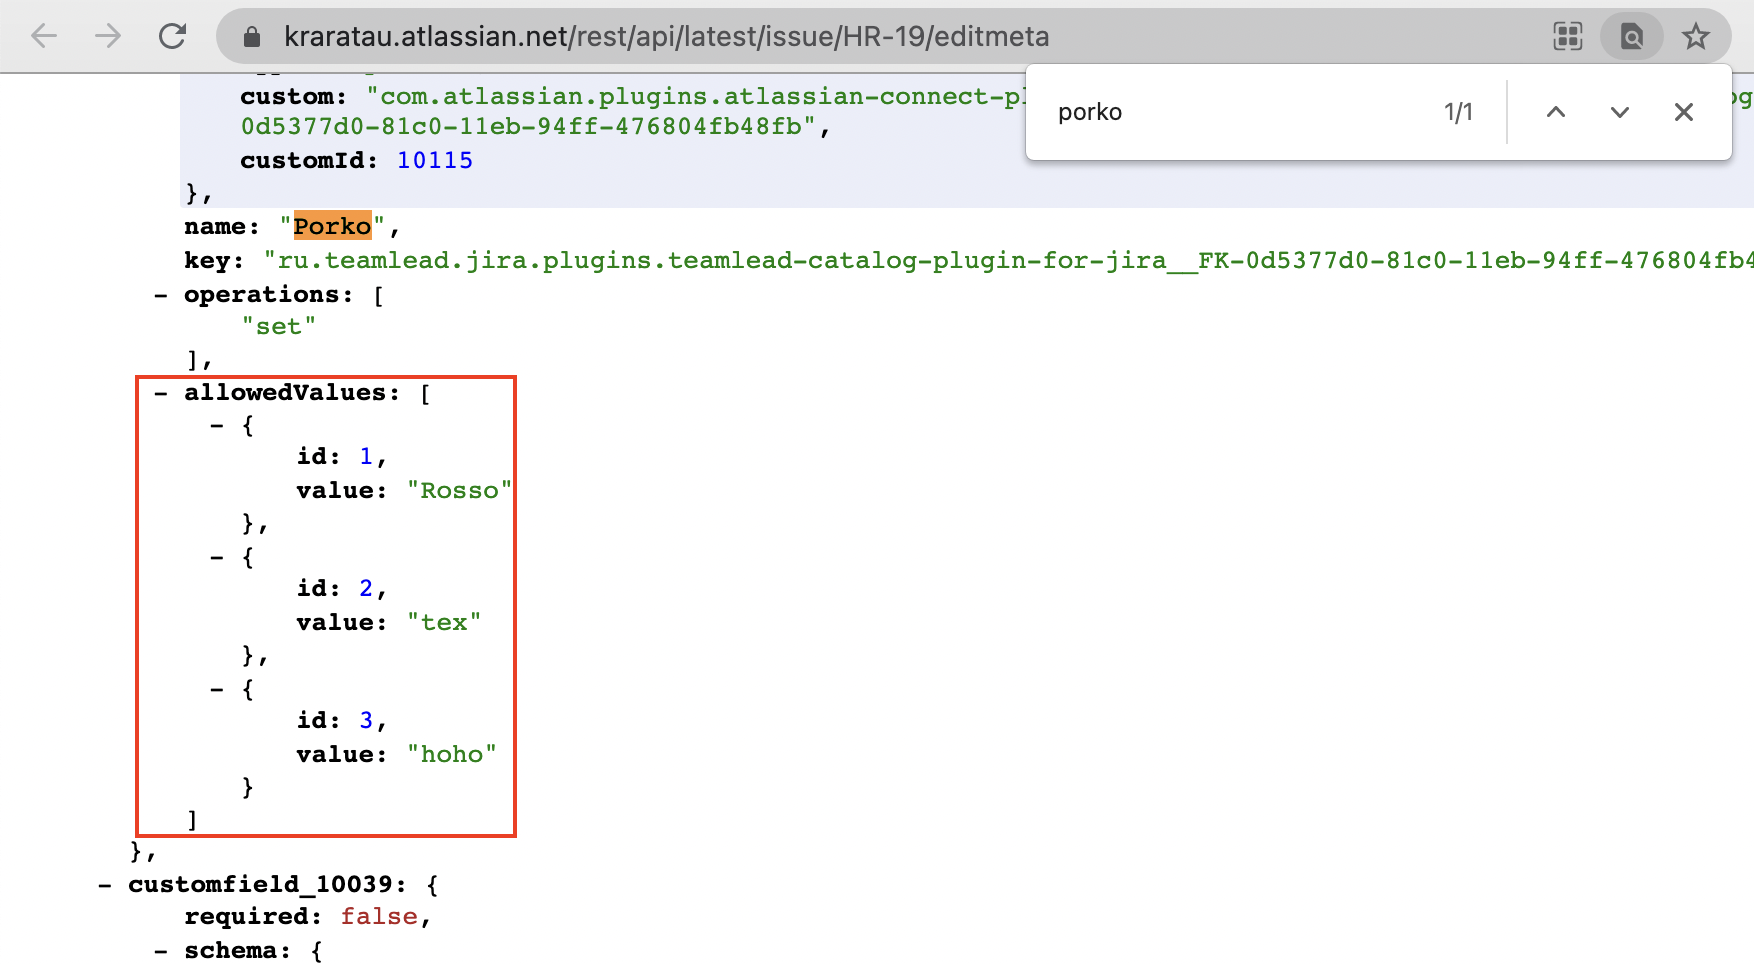Image resolution: width=1754 pixels, height=964 pixels.
Task: Go to next find result
Action: click(1619, 112)
